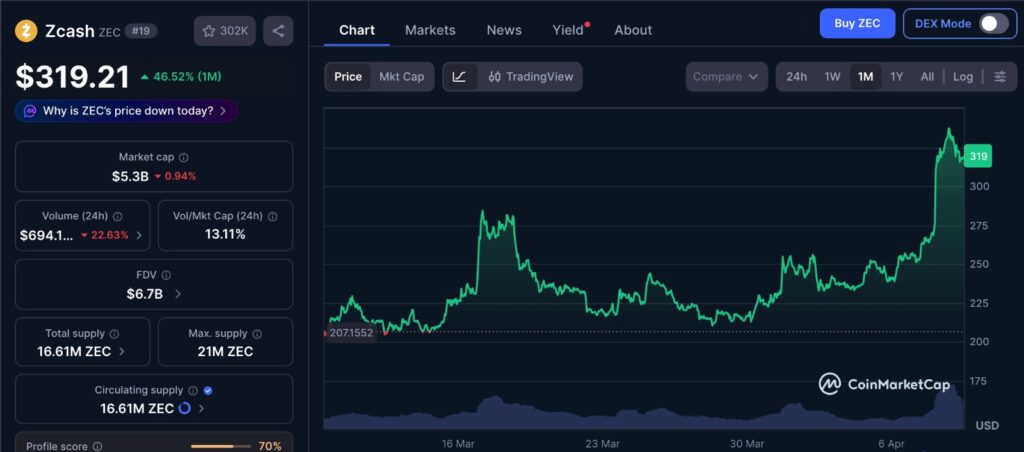Click the Vol/Mkt Cap (24h) info icon
This screenshot has height=452, width=1024.
[x=273, y=216]
